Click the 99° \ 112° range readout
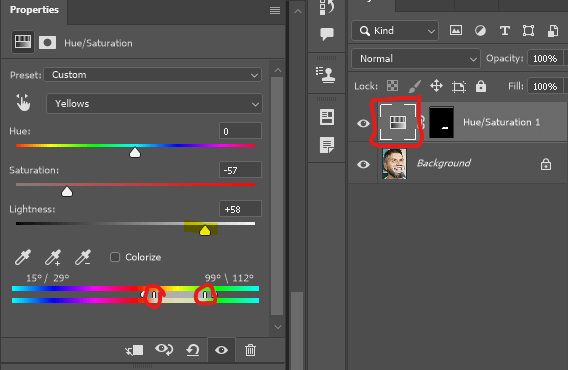The width and height of the screenshot is (568, 370). [x=229, y=278]
